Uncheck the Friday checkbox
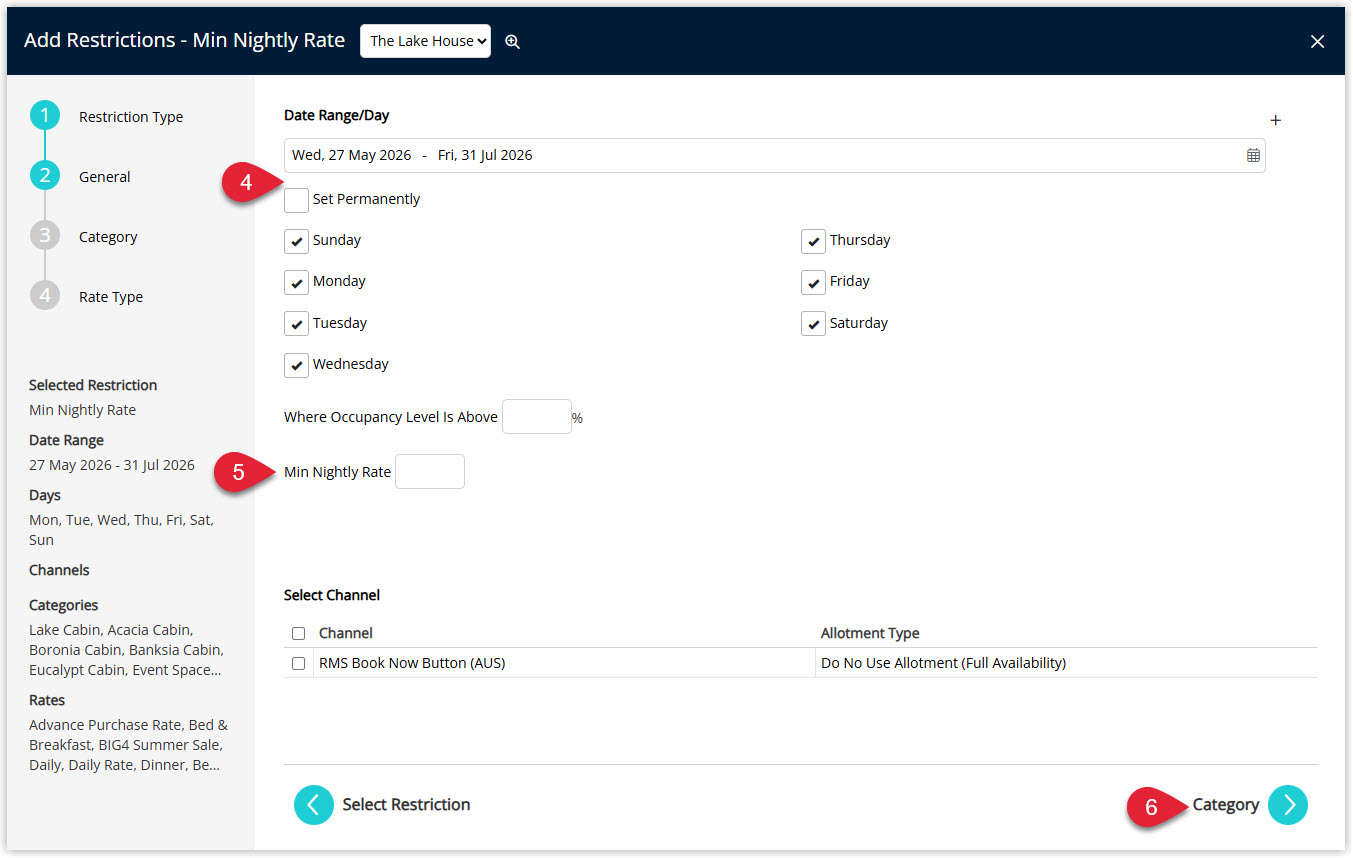 (813, 282)
